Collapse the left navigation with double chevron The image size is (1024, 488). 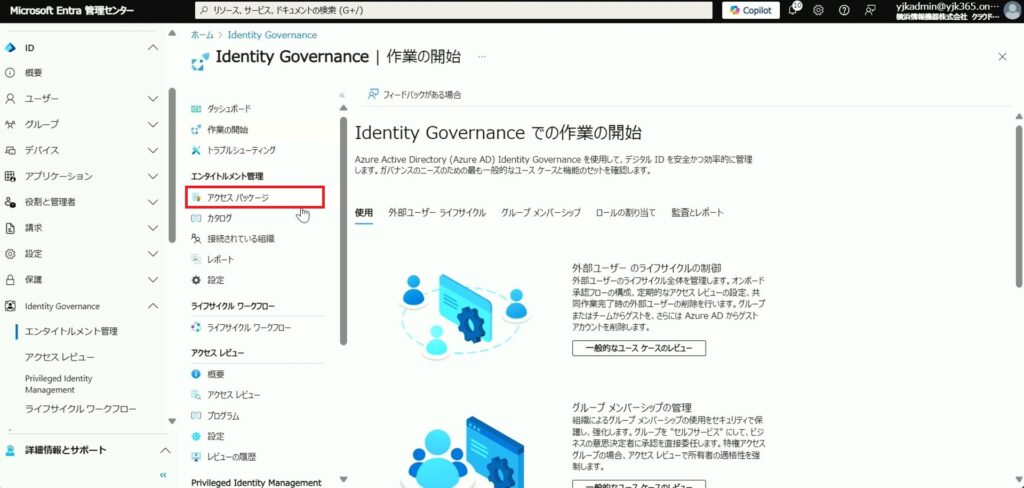pos(163,475)
